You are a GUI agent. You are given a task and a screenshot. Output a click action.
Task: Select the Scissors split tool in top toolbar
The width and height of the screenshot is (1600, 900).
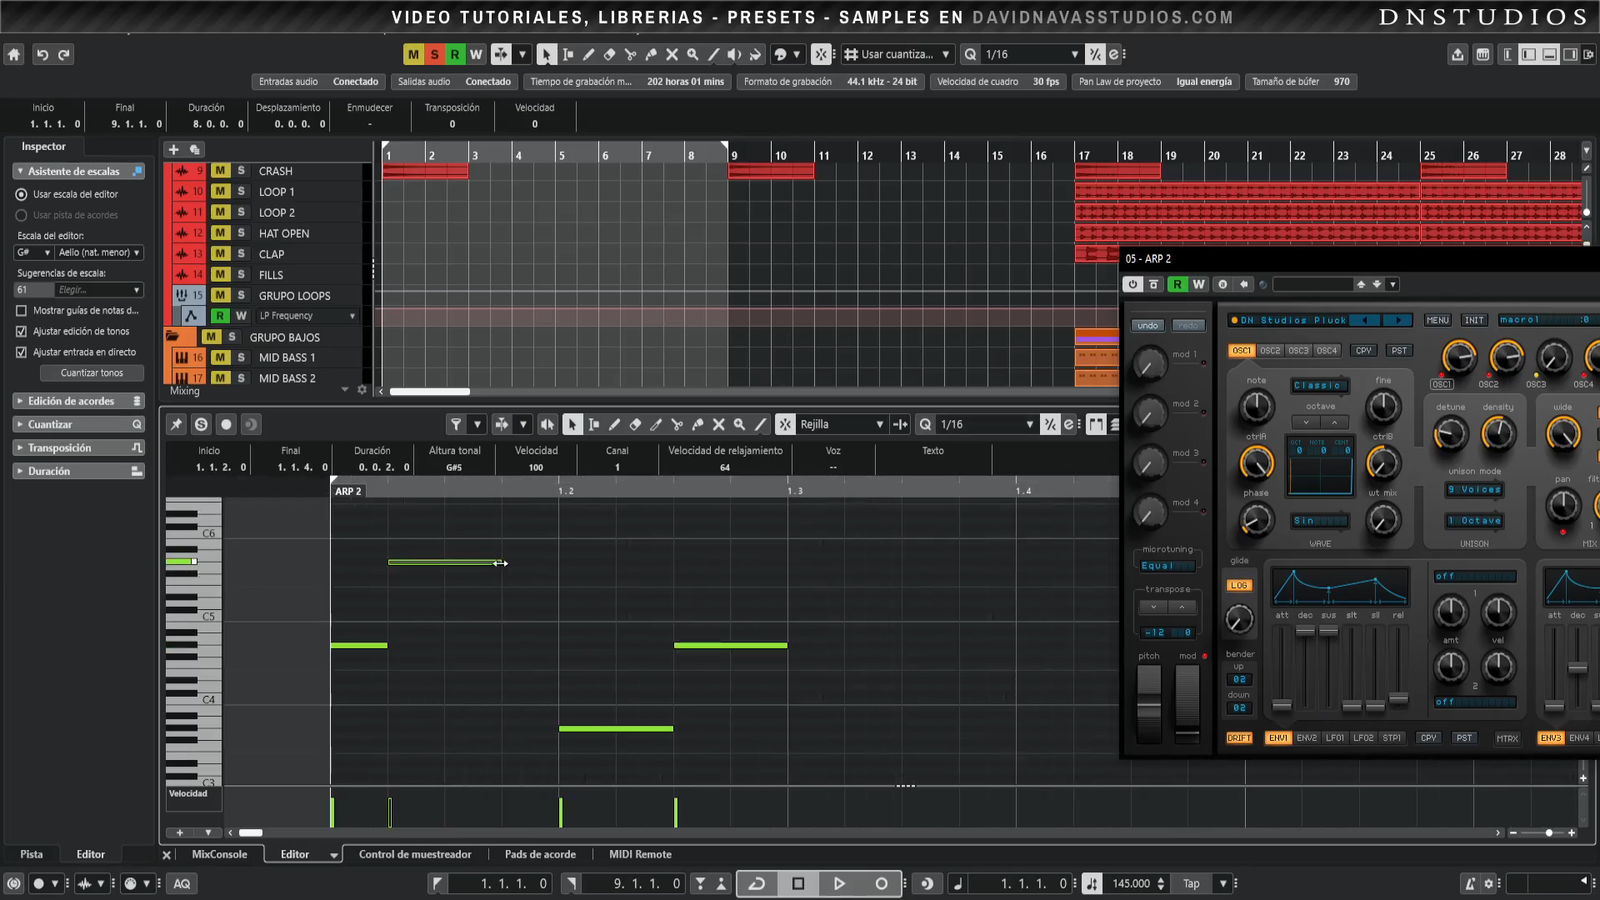click(630, 55)
